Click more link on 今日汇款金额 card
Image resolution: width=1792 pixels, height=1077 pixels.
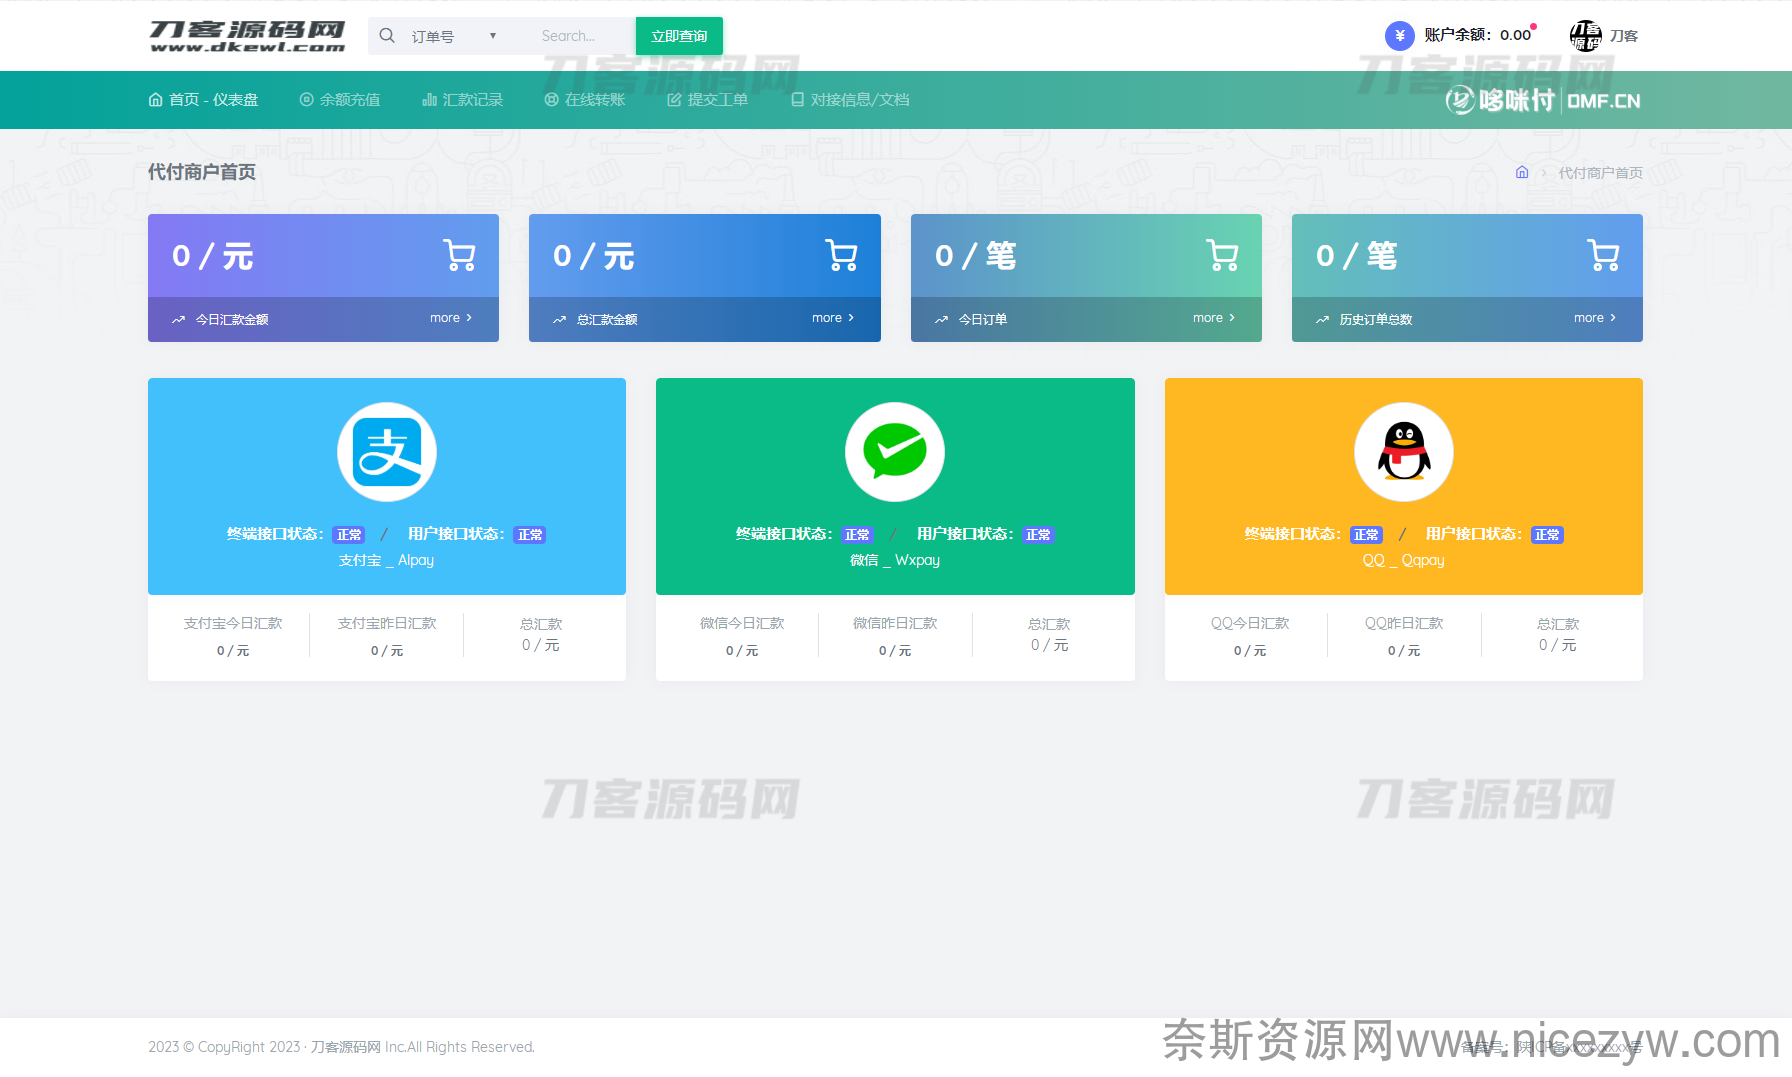[x=451, y=318]
